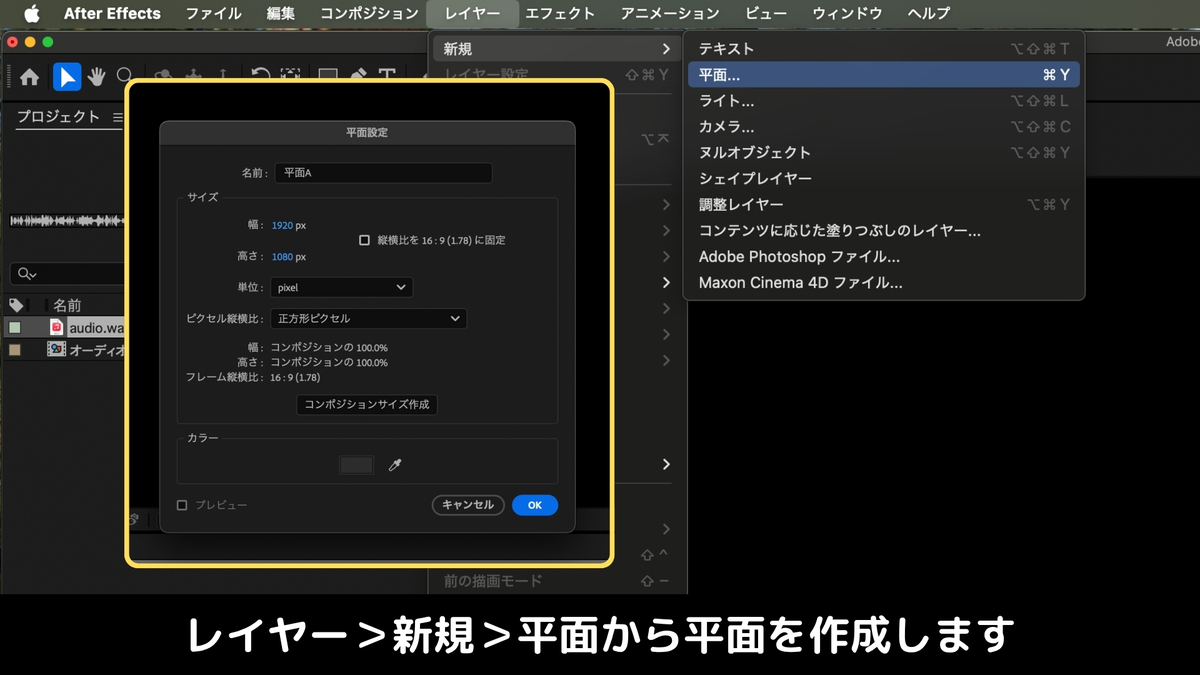
Task: Click the 高さ value 1080
Action: point(282,257)
